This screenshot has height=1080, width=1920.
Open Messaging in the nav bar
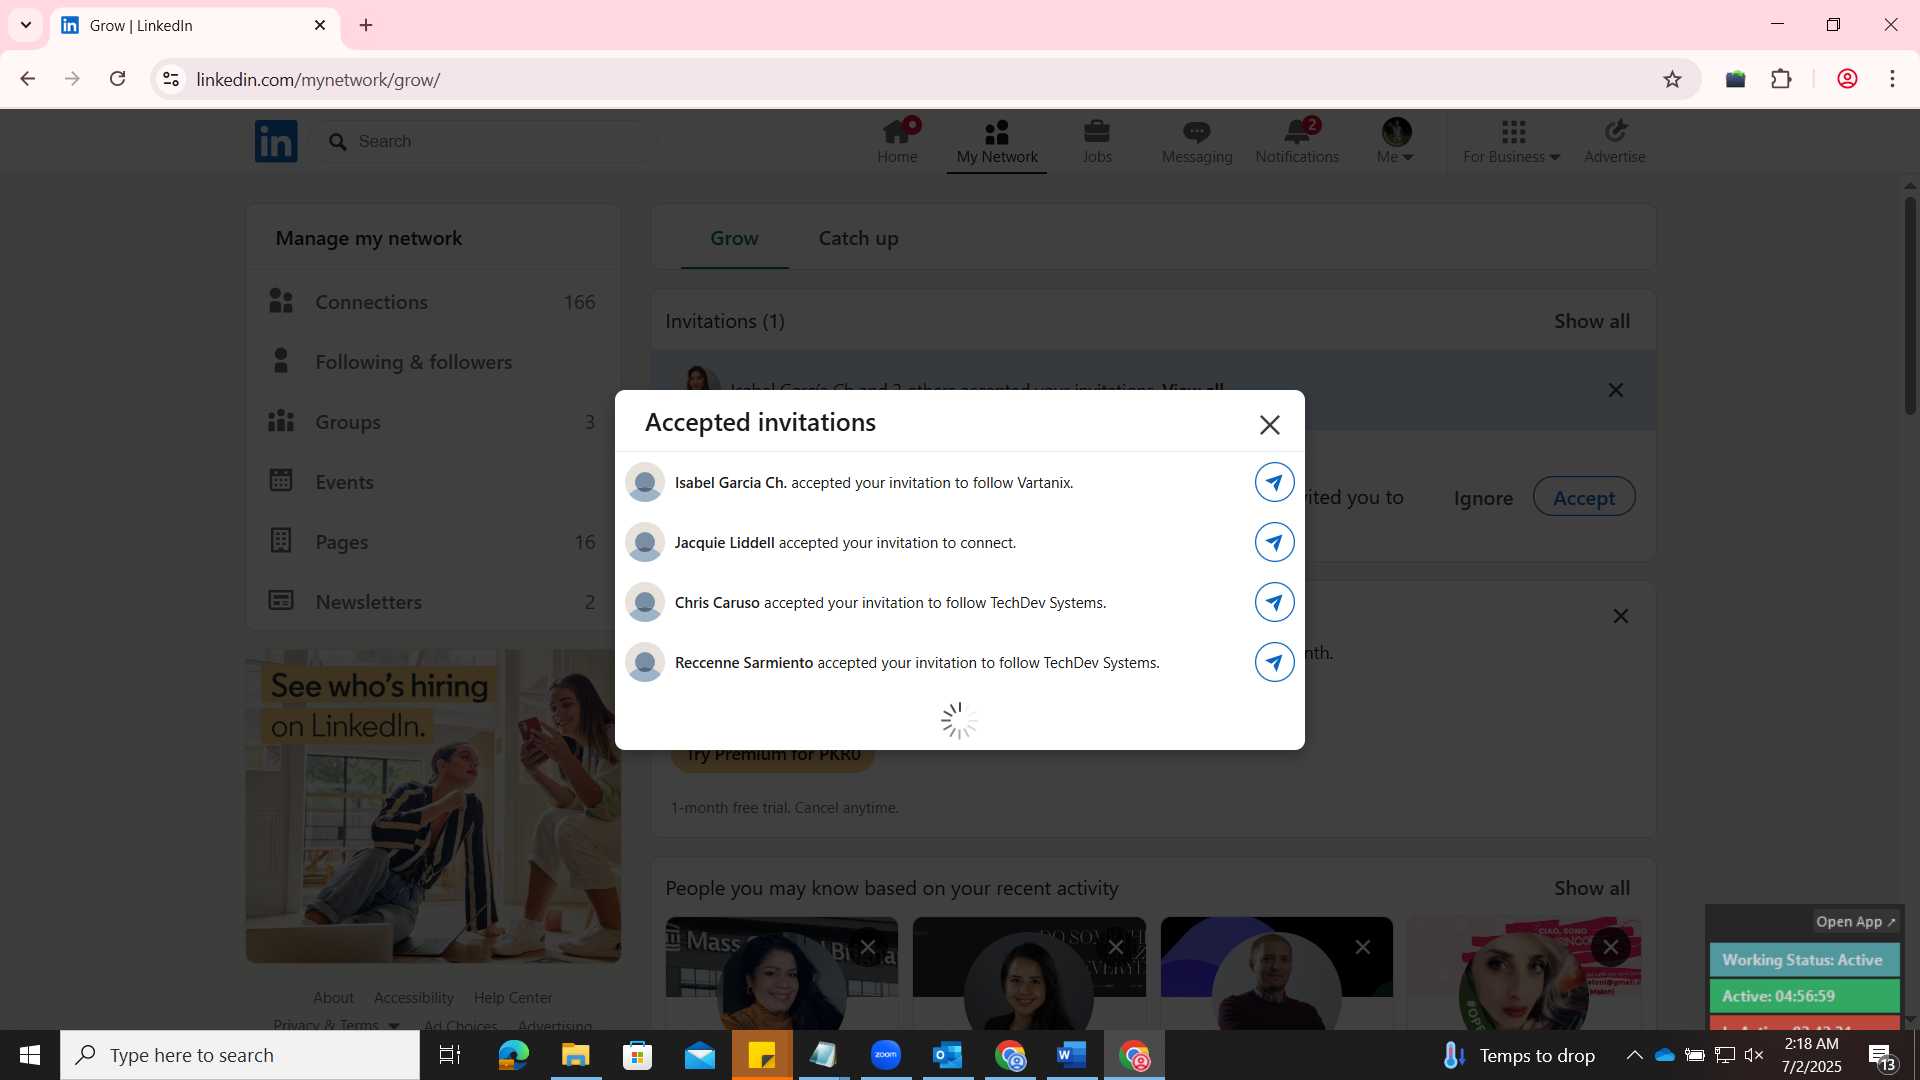(x=1197, y=141)
